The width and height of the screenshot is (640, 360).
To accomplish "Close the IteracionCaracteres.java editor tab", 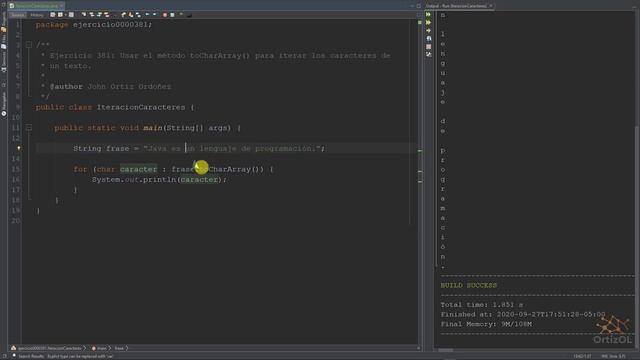I will pos(62,6).
